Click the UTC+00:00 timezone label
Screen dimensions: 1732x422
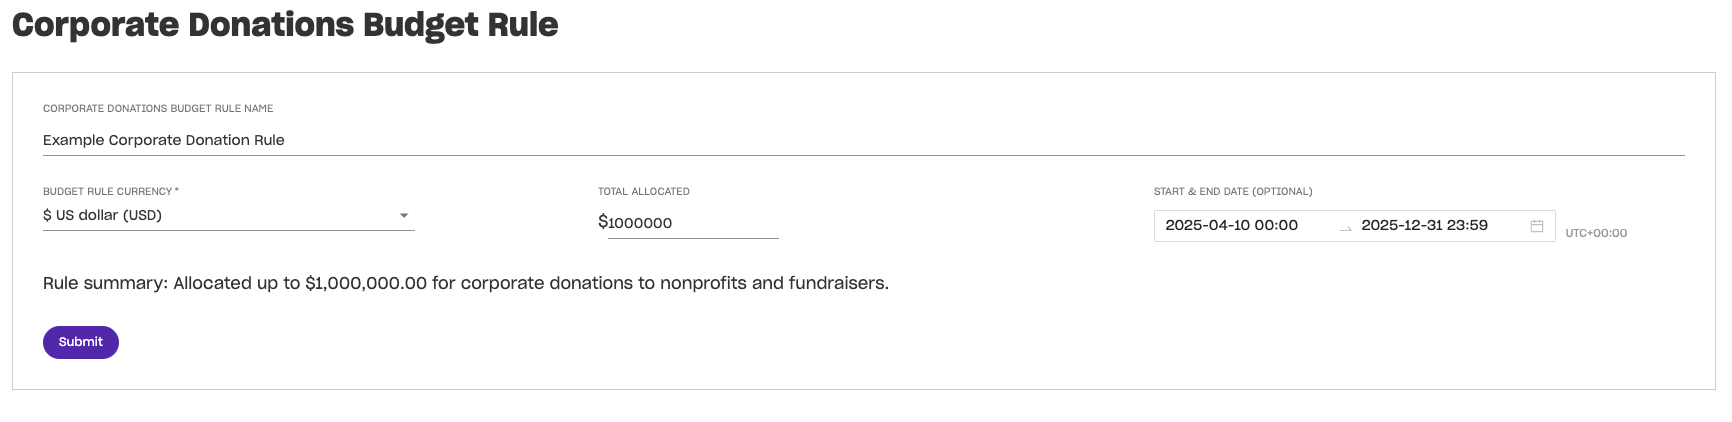1596,233
